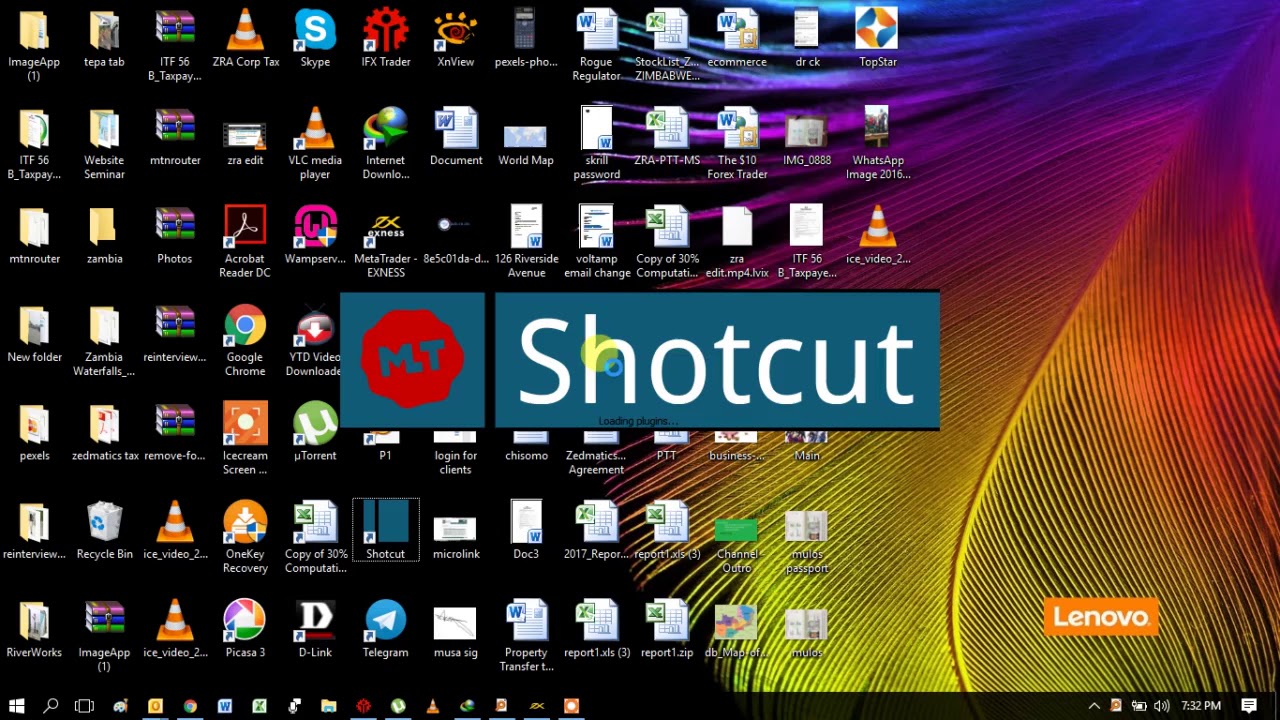The height and width of the screenshot is (720, 1280).
Task: Open Task View from taskbar
Action: [x=85, y=706]
